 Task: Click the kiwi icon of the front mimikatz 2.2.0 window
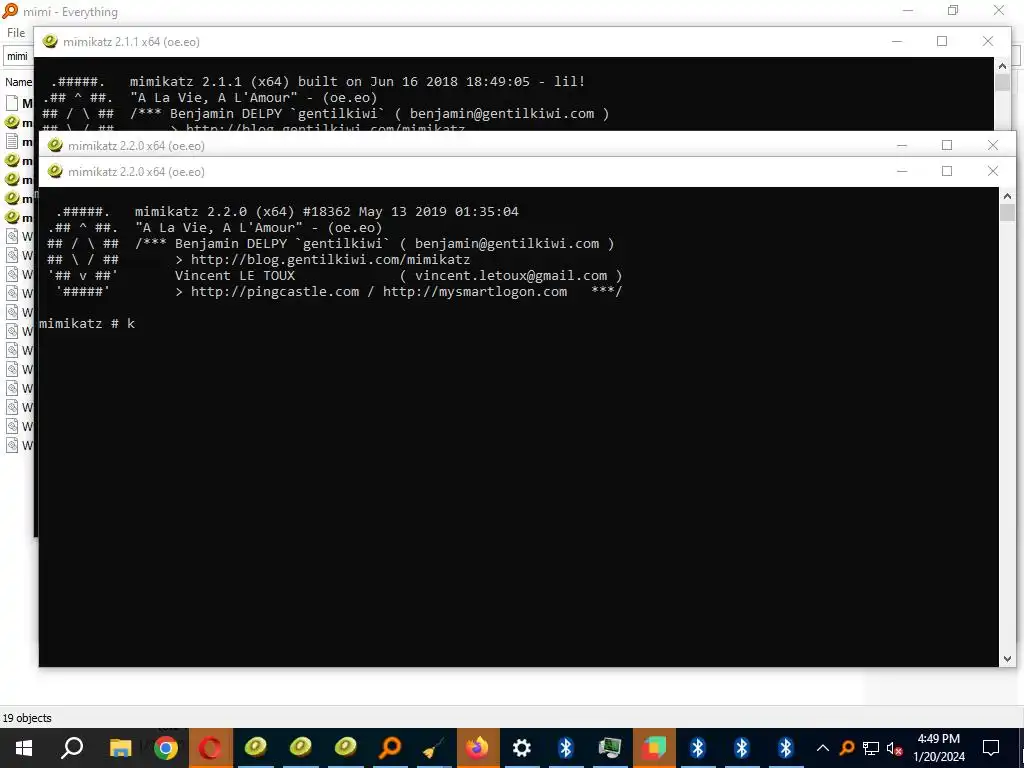(55, 171)
